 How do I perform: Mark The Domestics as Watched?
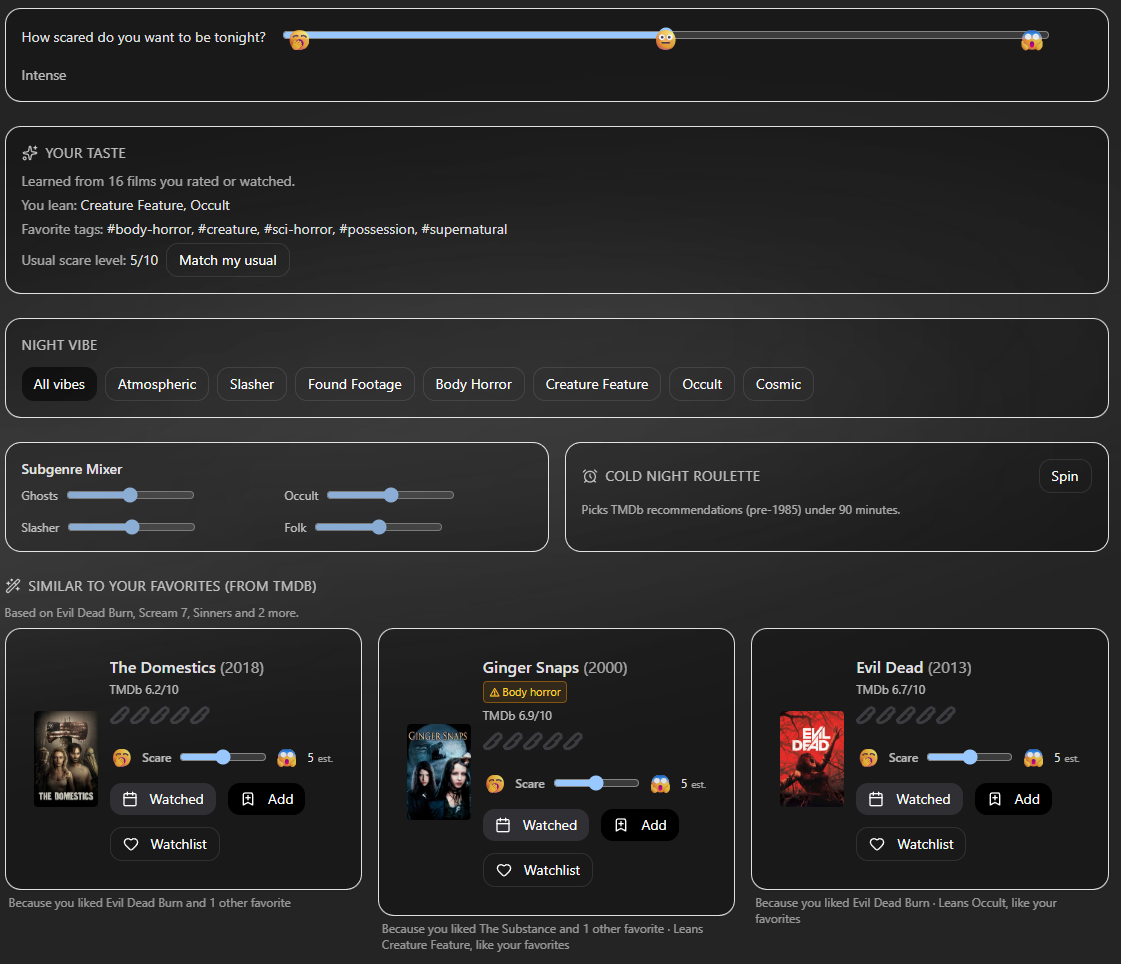(163, 800)
